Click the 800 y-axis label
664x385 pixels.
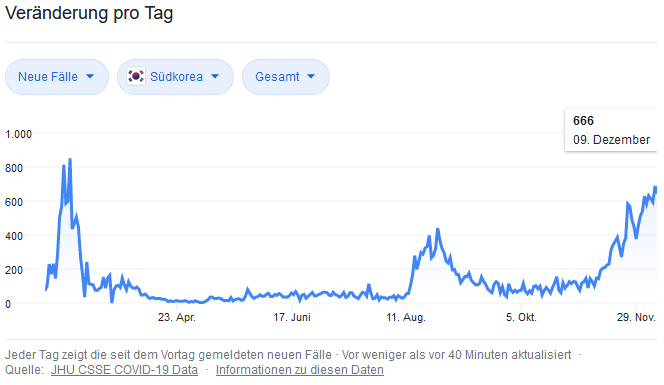tap(14, 168)
